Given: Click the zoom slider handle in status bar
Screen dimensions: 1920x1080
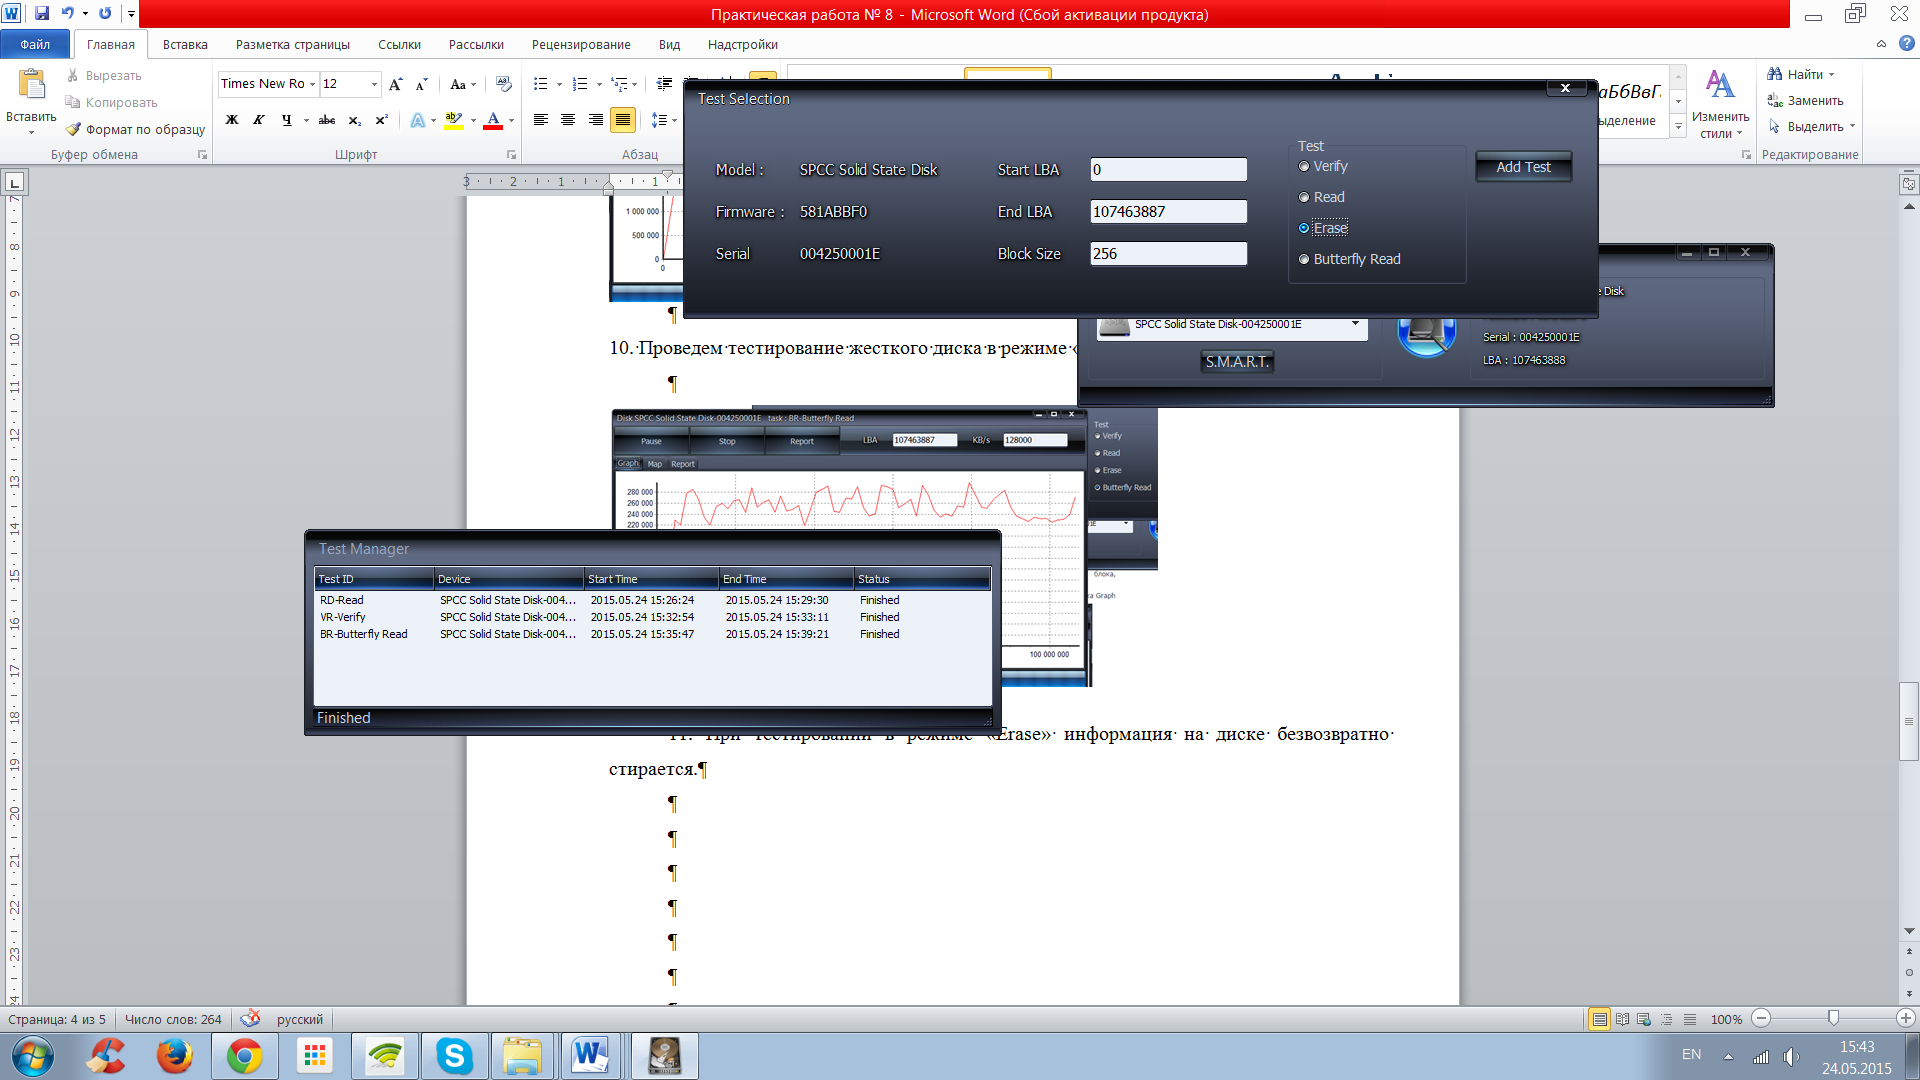Looking at the screenshot, I should tap(1833, 1018).
